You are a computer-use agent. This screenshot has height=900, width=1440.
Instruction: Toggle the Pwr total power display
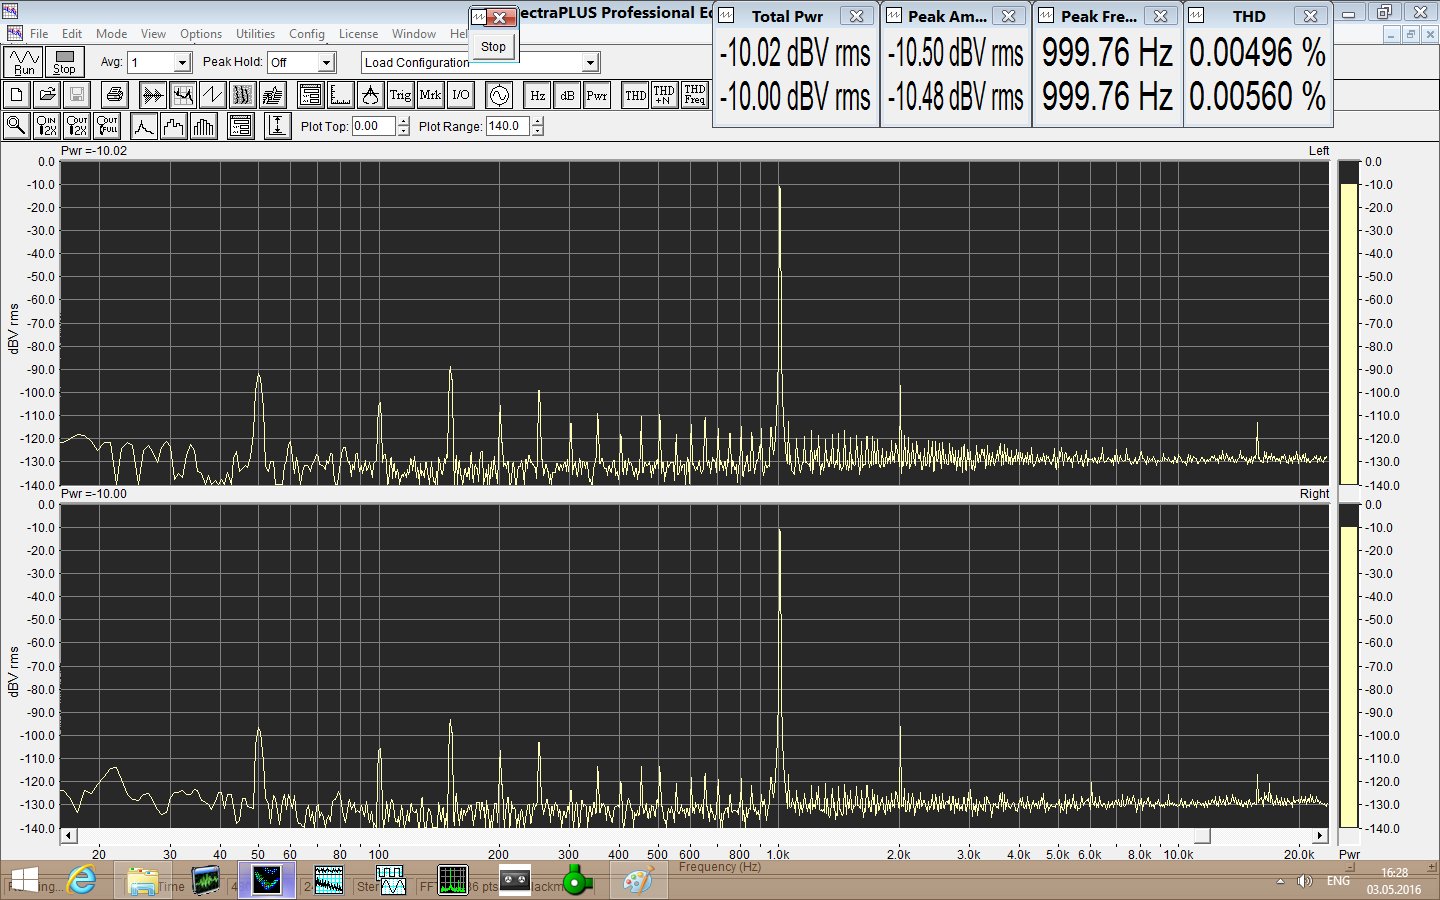pyautogui.click(x=597, y=95)
